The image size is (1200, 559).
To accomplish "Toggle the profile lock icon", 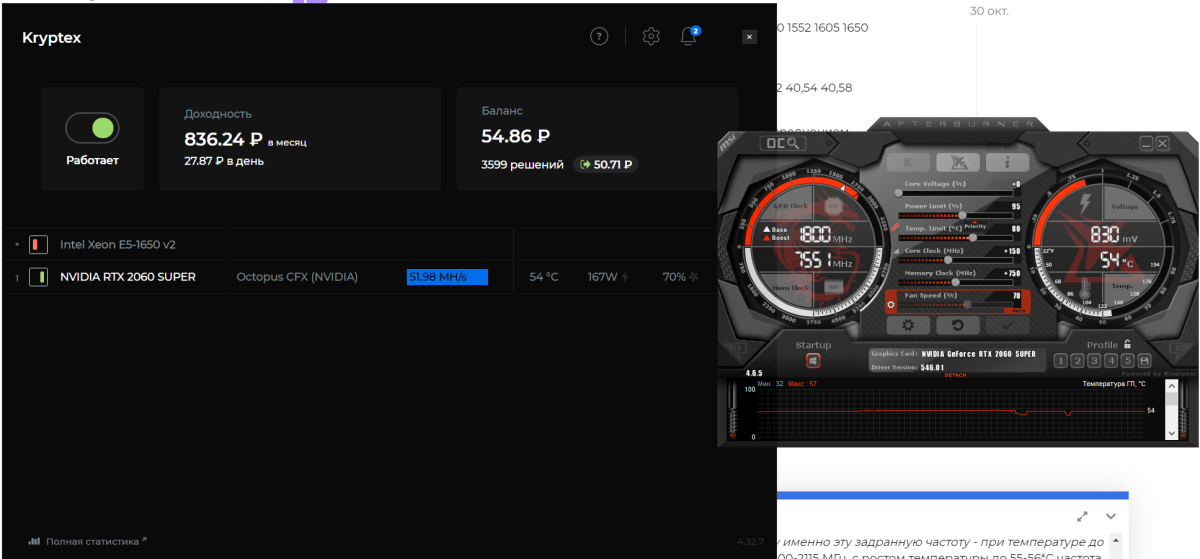I will click(x=1127, y=344).
